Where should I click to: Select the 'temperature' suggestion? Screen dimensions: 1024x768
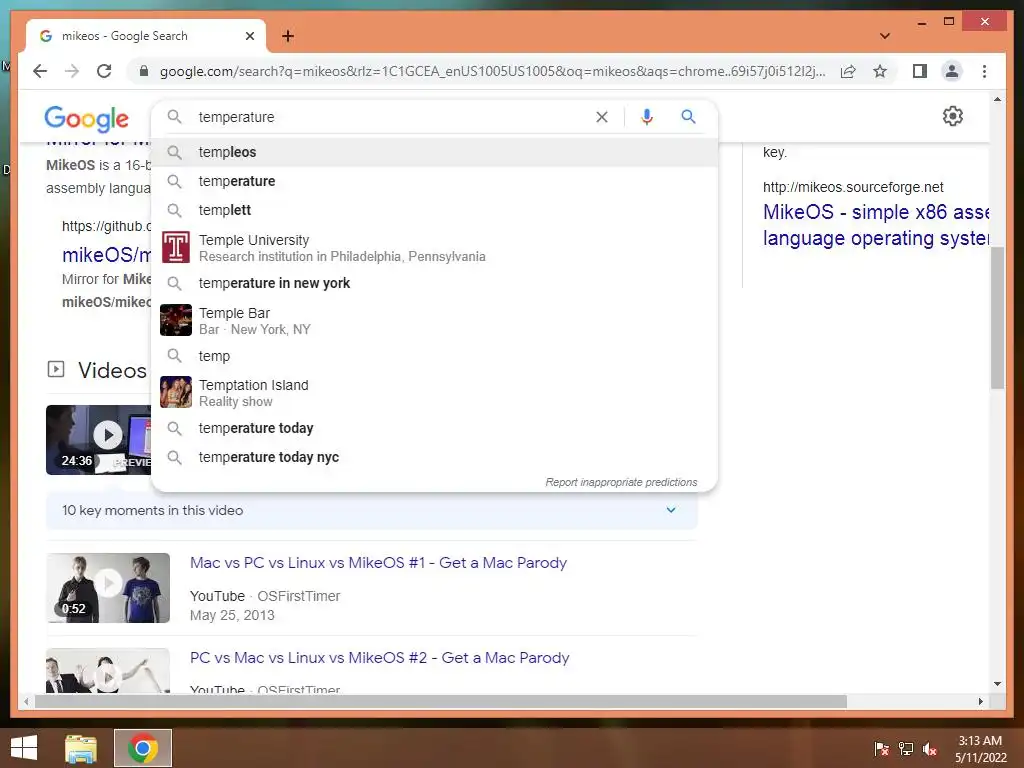[x=434, y=181]
